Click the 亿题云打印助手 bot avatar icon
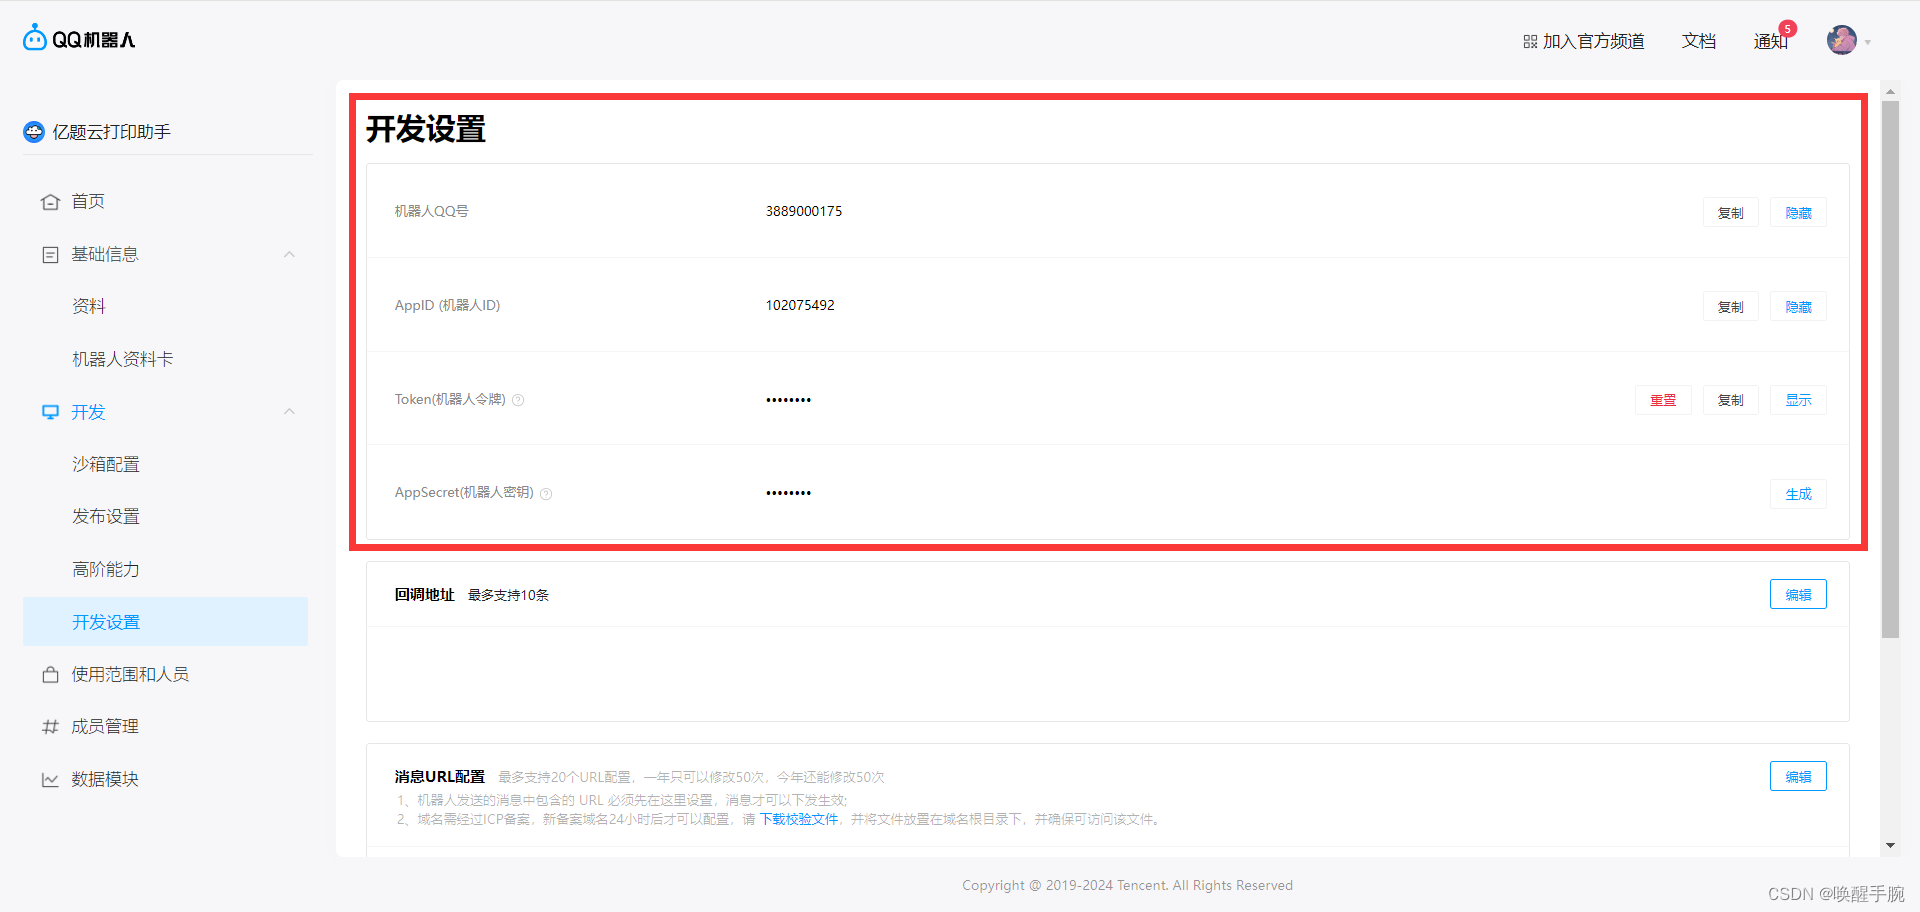This screenshot has width=1920, height=912. point(34,132)
